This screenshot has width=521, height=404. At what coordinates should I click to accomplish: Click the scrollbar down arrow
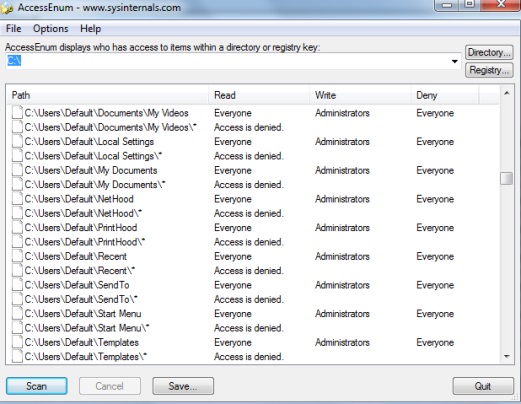(507, 357)
